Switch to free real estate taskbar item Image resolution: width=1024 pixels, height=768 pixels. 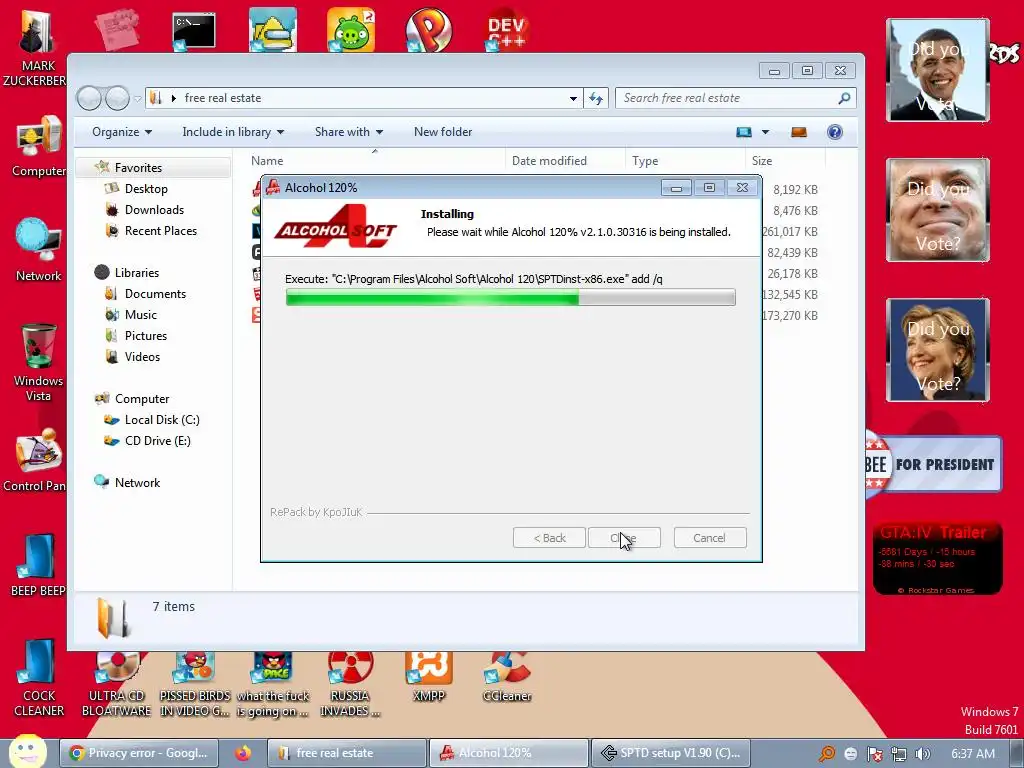[x=347, y=753]
